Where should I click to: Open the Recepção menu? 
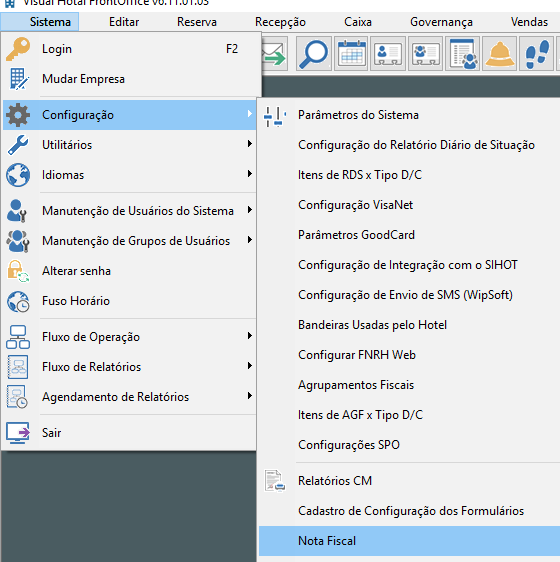tap(280, 22)
